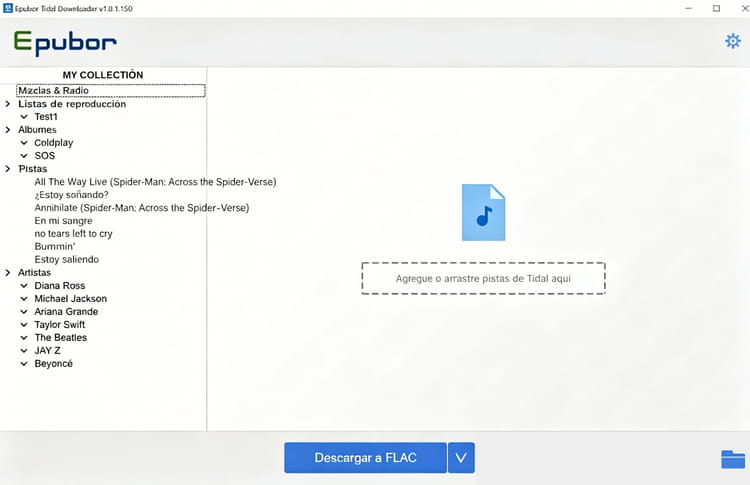750x485 pixels.
Task: Select the Pistas label
Action: 33,168
